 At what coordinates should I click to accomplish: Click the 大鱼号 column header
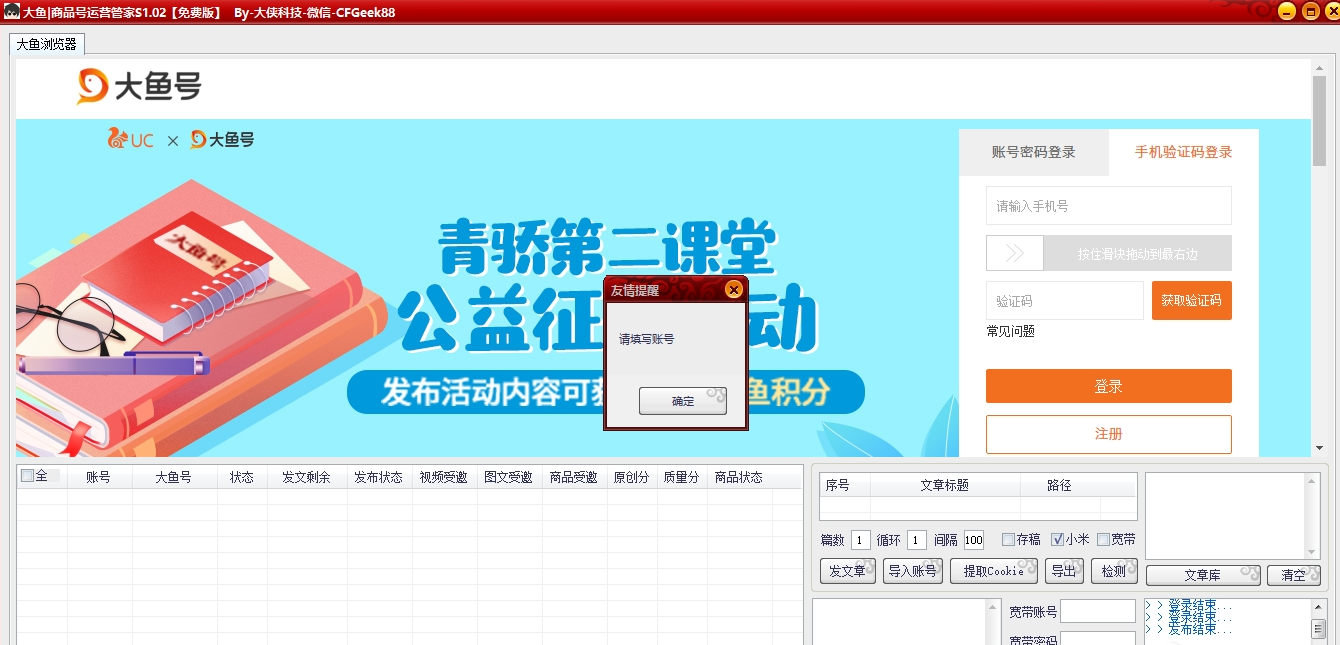[x=174, y=478]
